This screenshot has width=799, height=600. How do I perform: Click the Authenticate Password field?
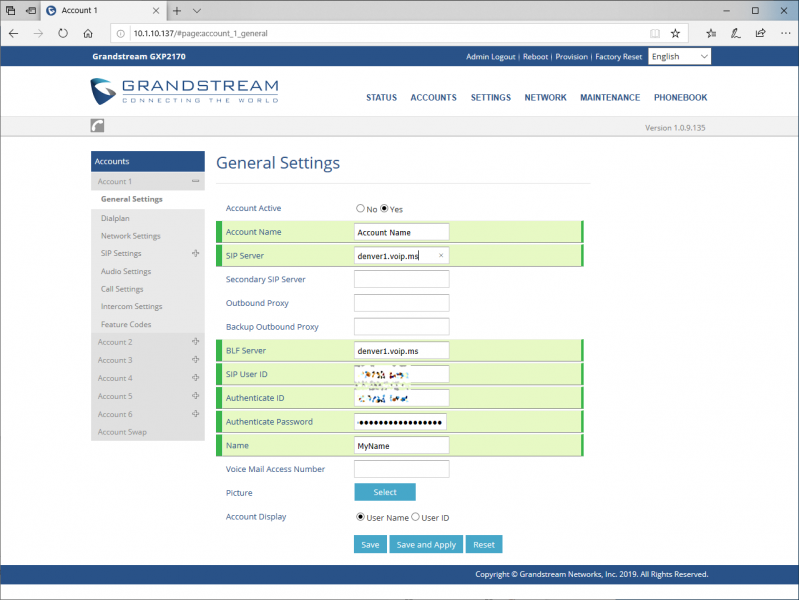pyautogui.click(x=400, y=422)
